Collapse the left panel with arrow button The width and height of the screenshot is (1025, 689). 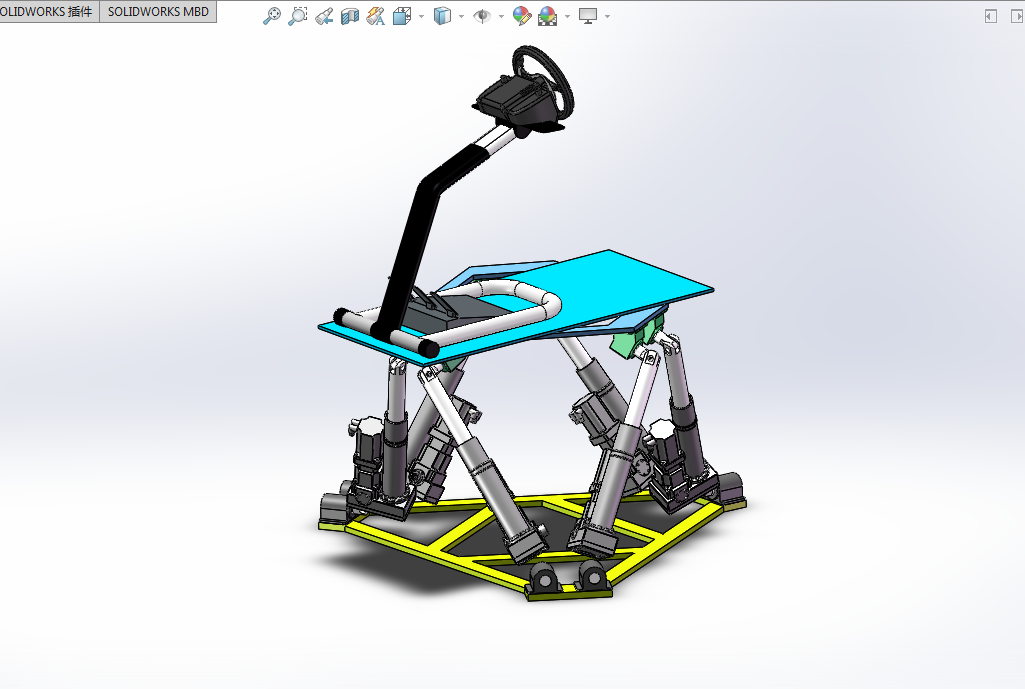tap(991, 16)
